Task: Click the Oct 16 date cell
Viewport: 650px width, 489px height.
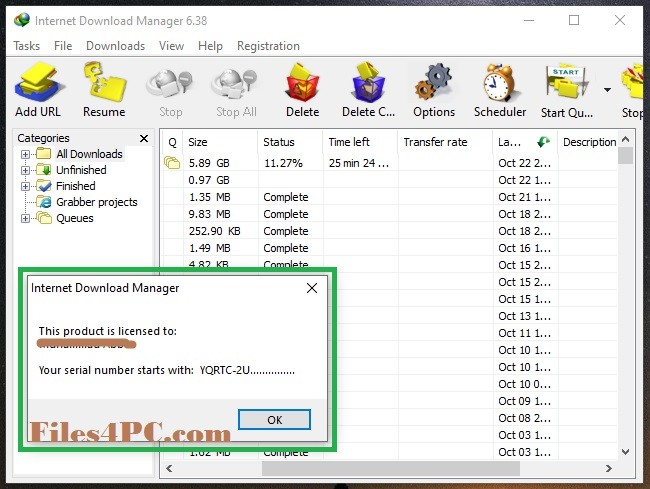Action: tap(524, 248)
